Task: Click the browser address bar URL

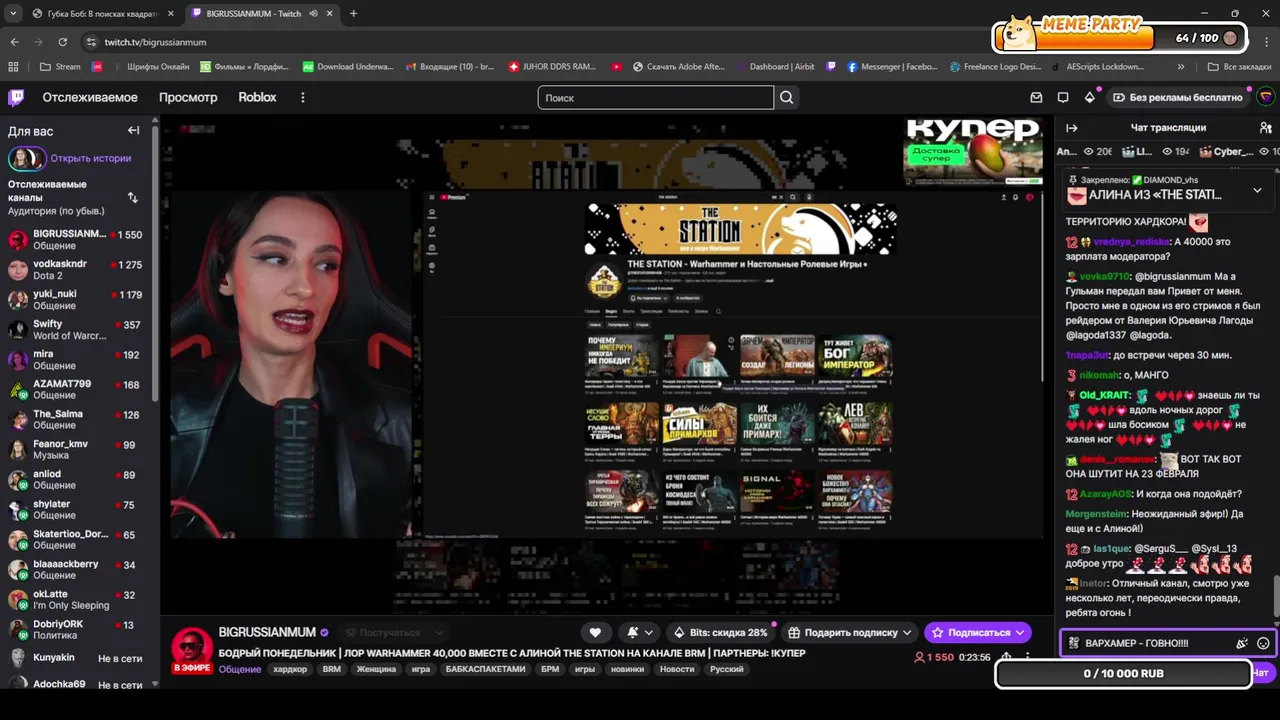Action: coord(155,42)
